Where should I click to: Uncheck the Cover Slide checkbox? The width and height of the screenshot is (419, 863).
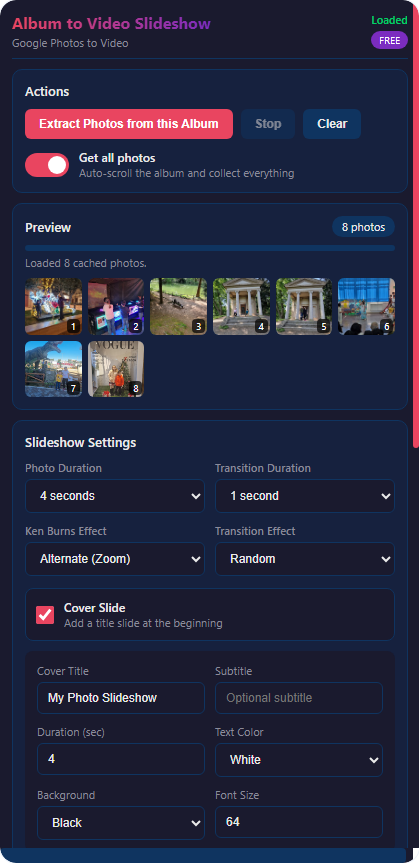click(x=45, y=615)
